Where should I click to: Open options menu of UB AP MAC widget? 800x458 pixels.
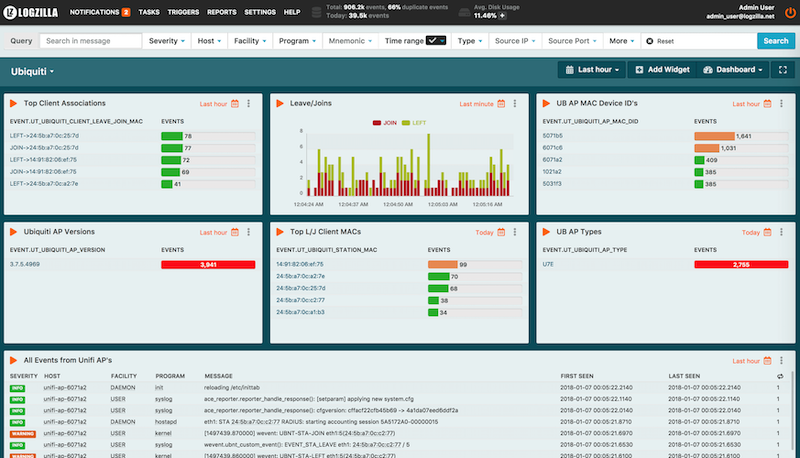781,104
